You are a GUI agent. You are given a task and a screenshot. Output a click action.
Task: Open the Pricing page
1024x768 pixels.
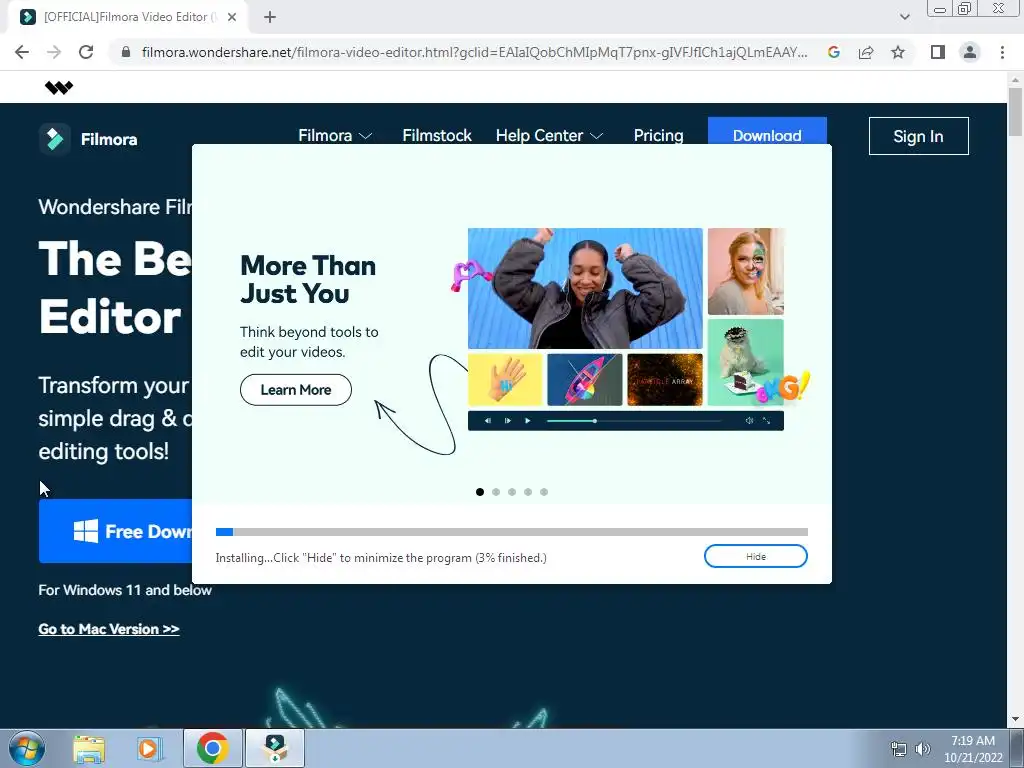click(658, 136)
